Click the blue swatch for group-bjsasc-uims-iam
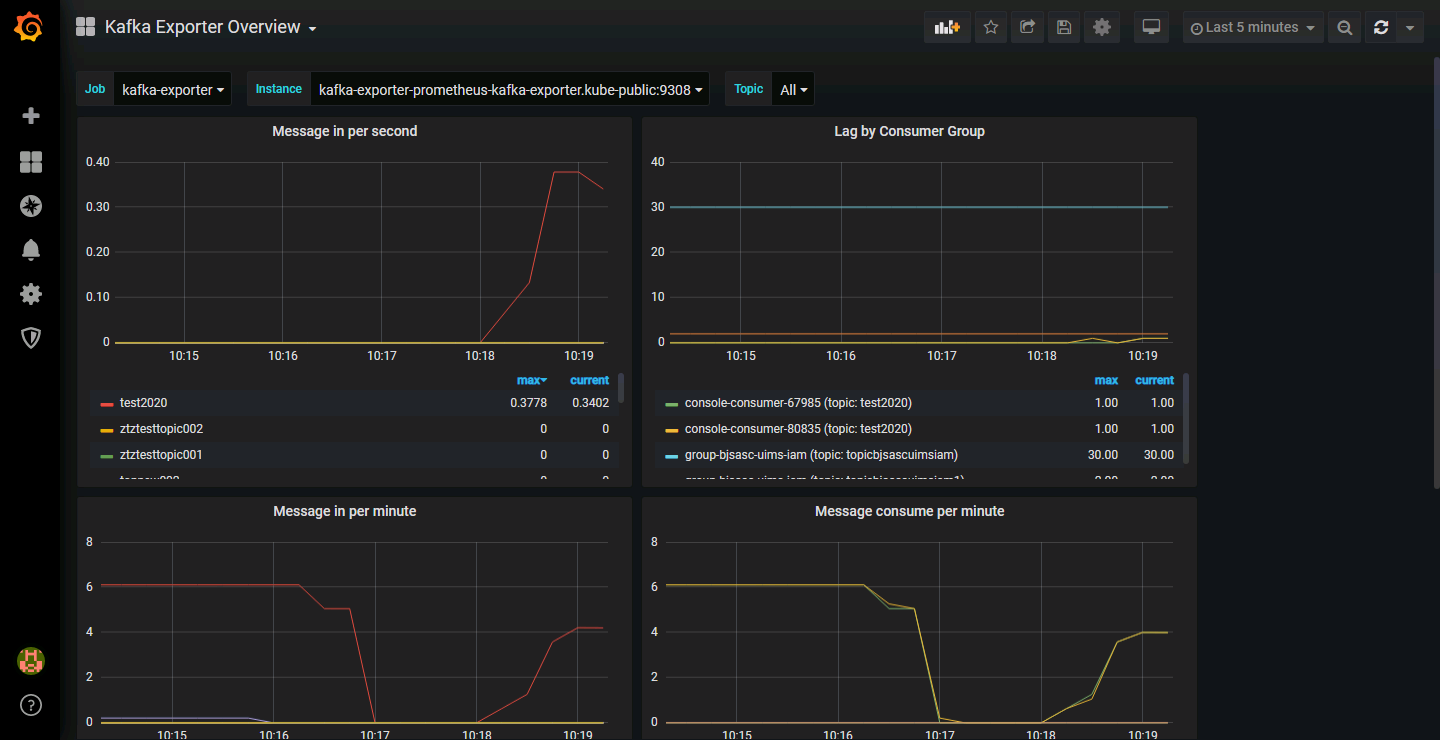1440x740 pixels. [x=671, y=456]
